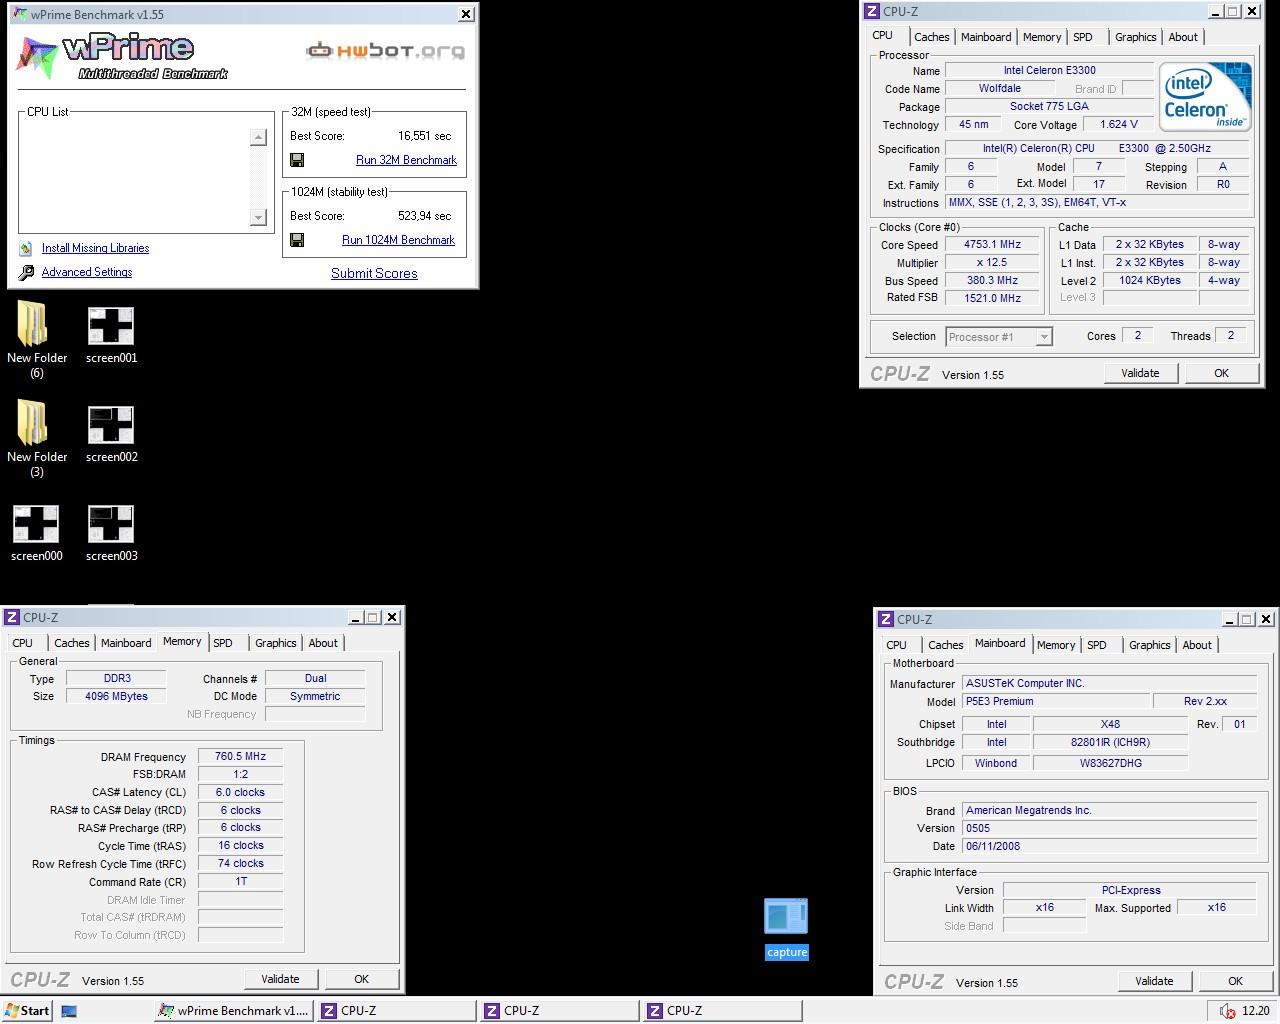This screenshot has height=1024, width=1280.
Task: Open Advanced Settings link
Action: pyautogui.click(x=87, y=272)
